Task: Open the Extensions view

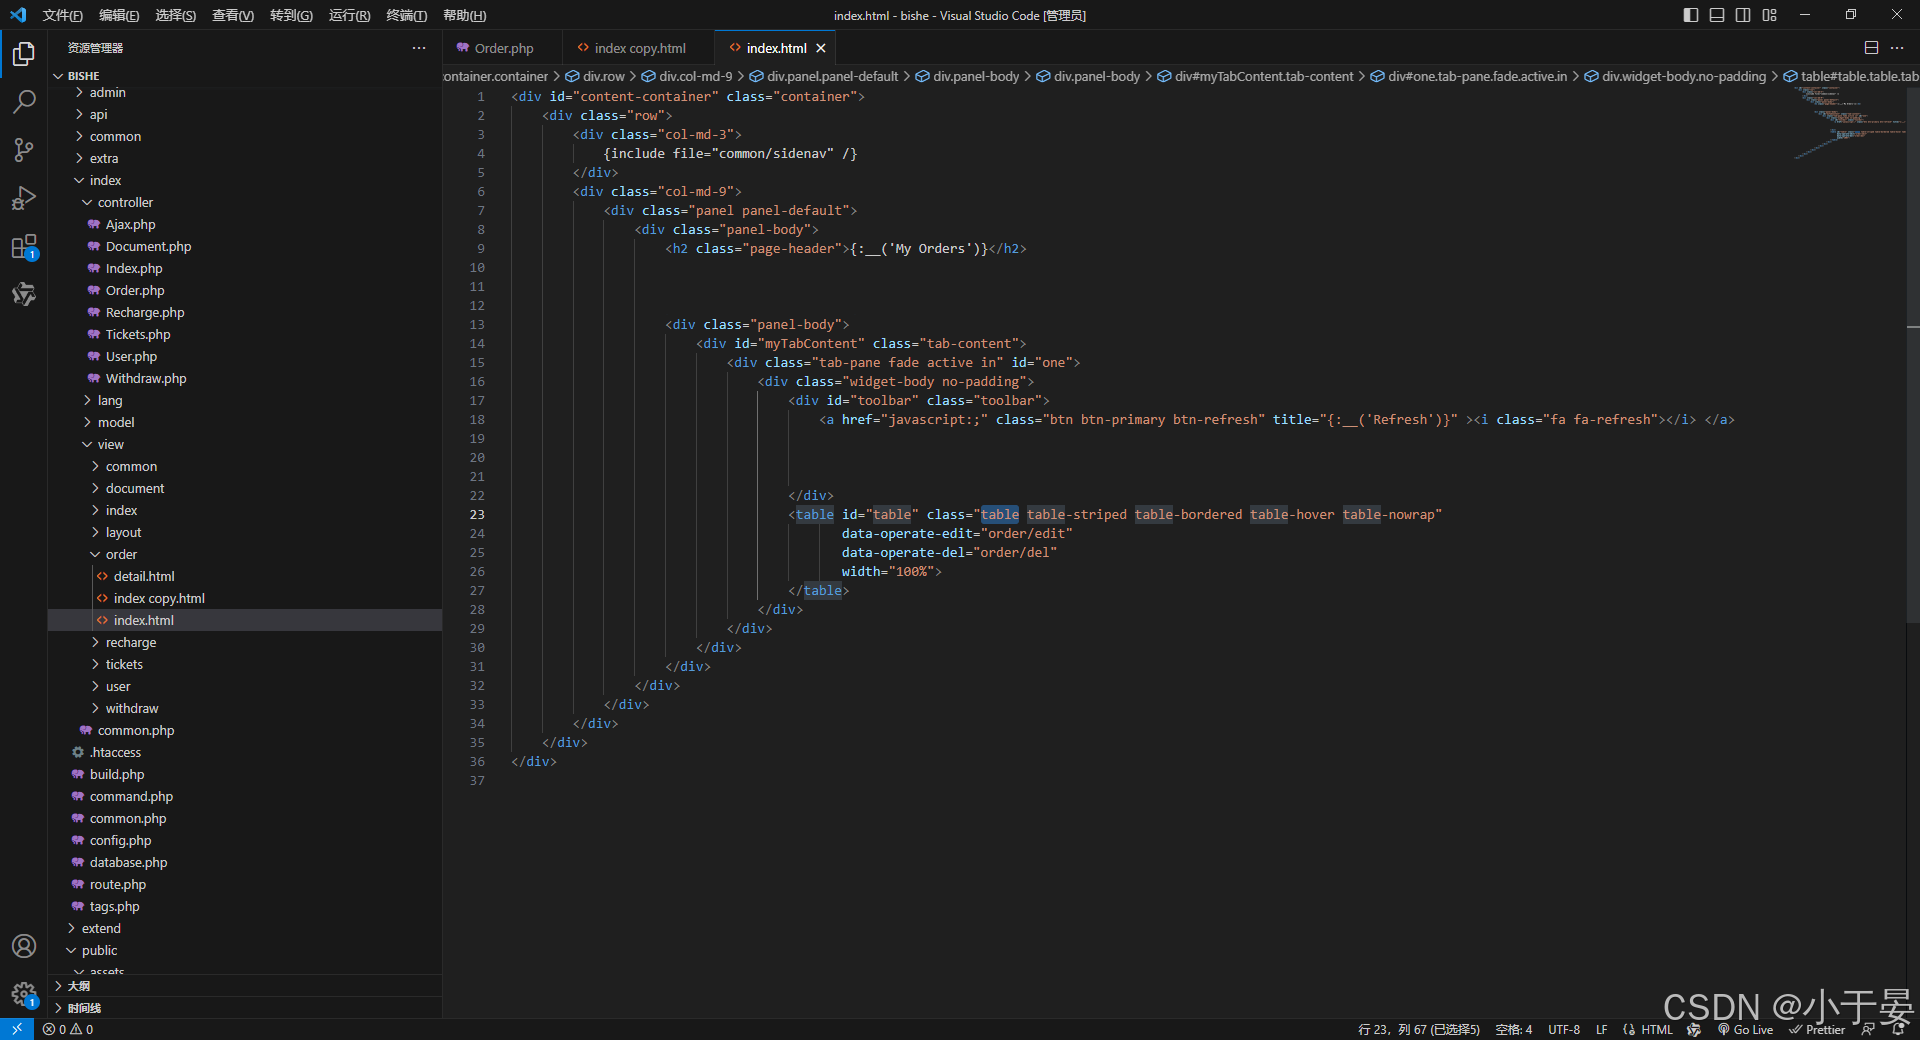Action: [24, 246]
